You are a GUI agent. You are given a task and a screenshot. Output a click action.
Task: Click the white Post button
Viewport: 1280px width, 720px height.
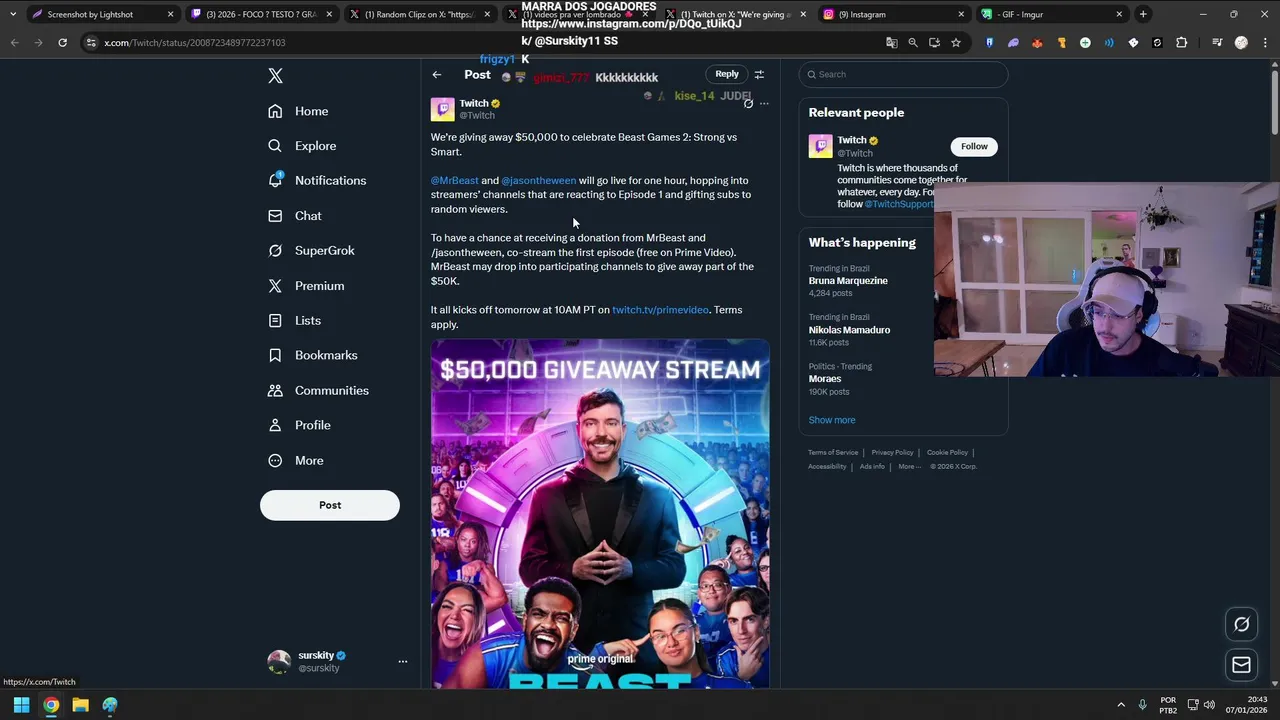pyautogui.click(x=330, y=505)
